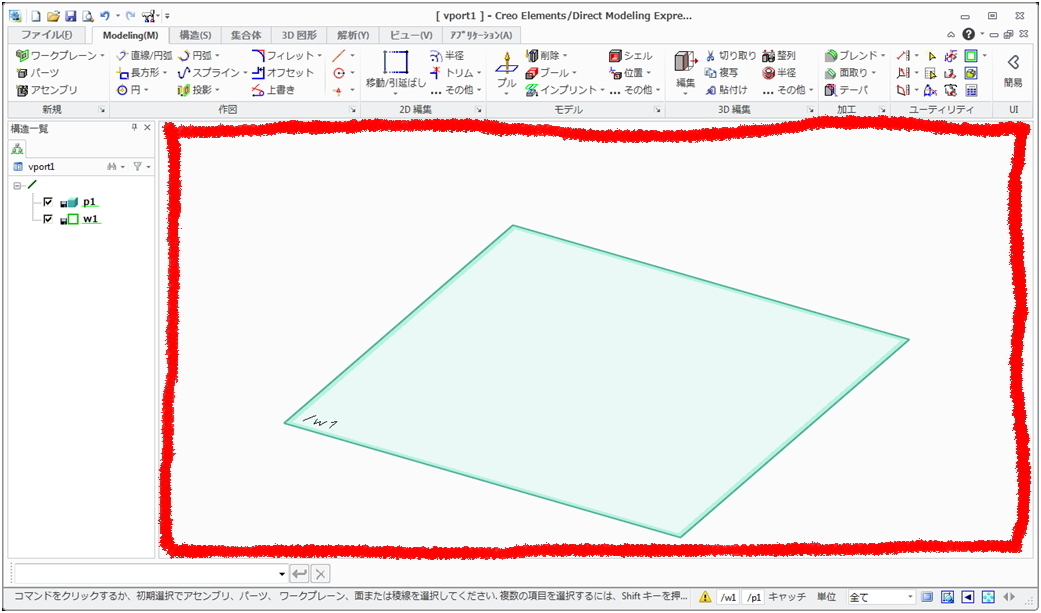Switch to the ビュー(V) tab
This screenshot has width=1041, height=613.
pyautogui.click(x=411, y=35)
